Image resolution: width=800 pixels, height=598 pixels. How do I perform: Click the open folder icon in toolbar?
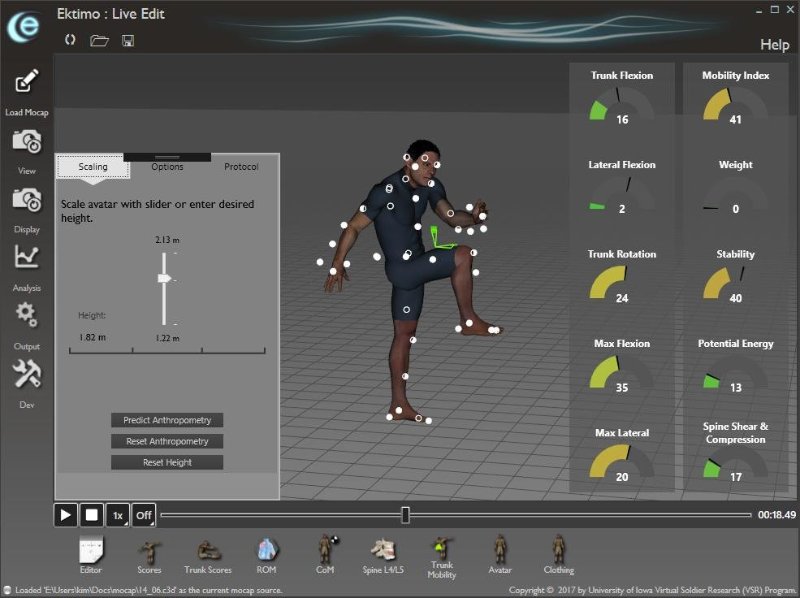coord(99,40)
